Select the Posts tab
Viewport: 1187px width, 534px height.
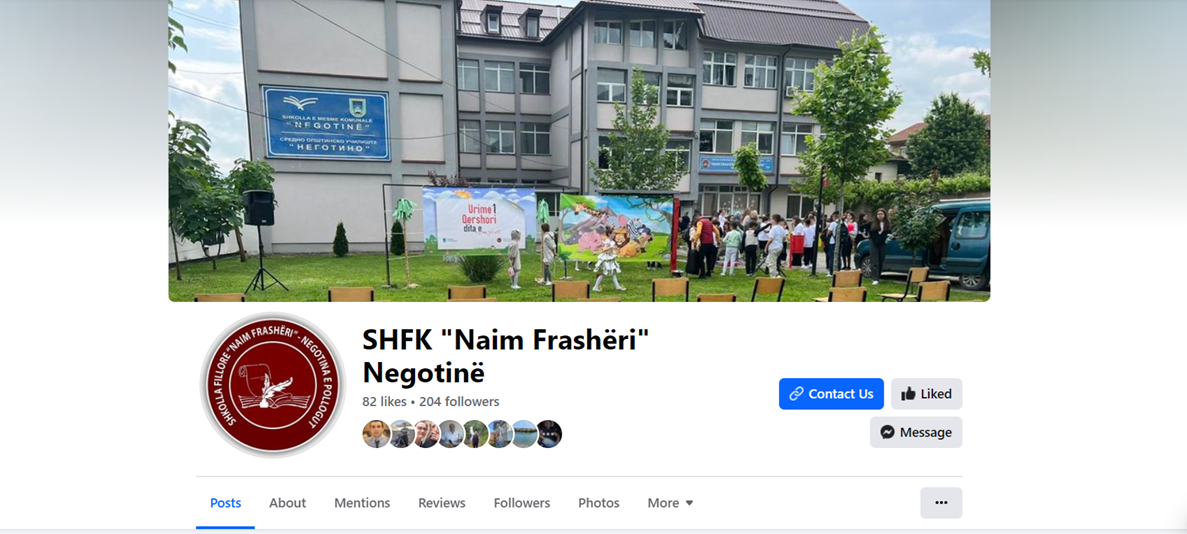pyautogui.click(x=226, y=503)
